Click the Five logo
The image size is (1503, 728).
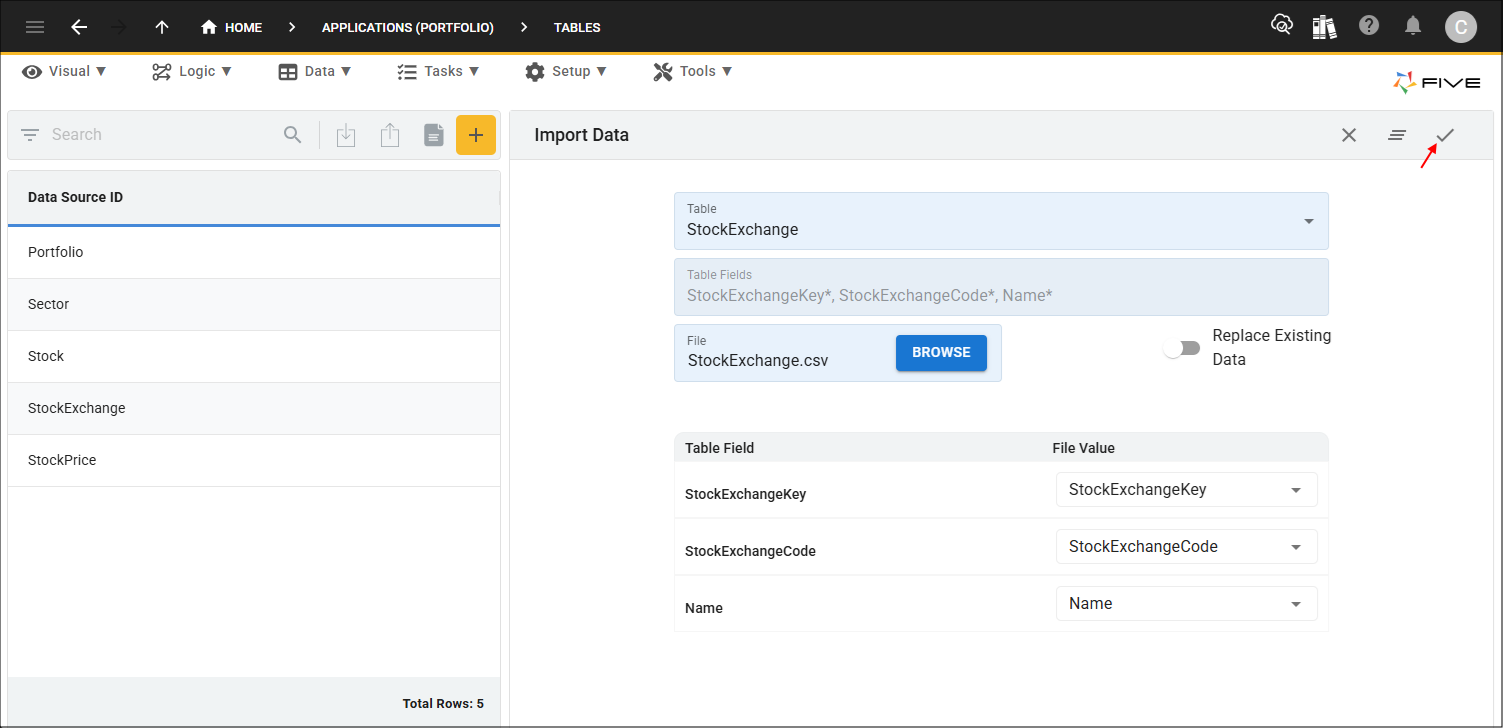[x=1436, y=83]
